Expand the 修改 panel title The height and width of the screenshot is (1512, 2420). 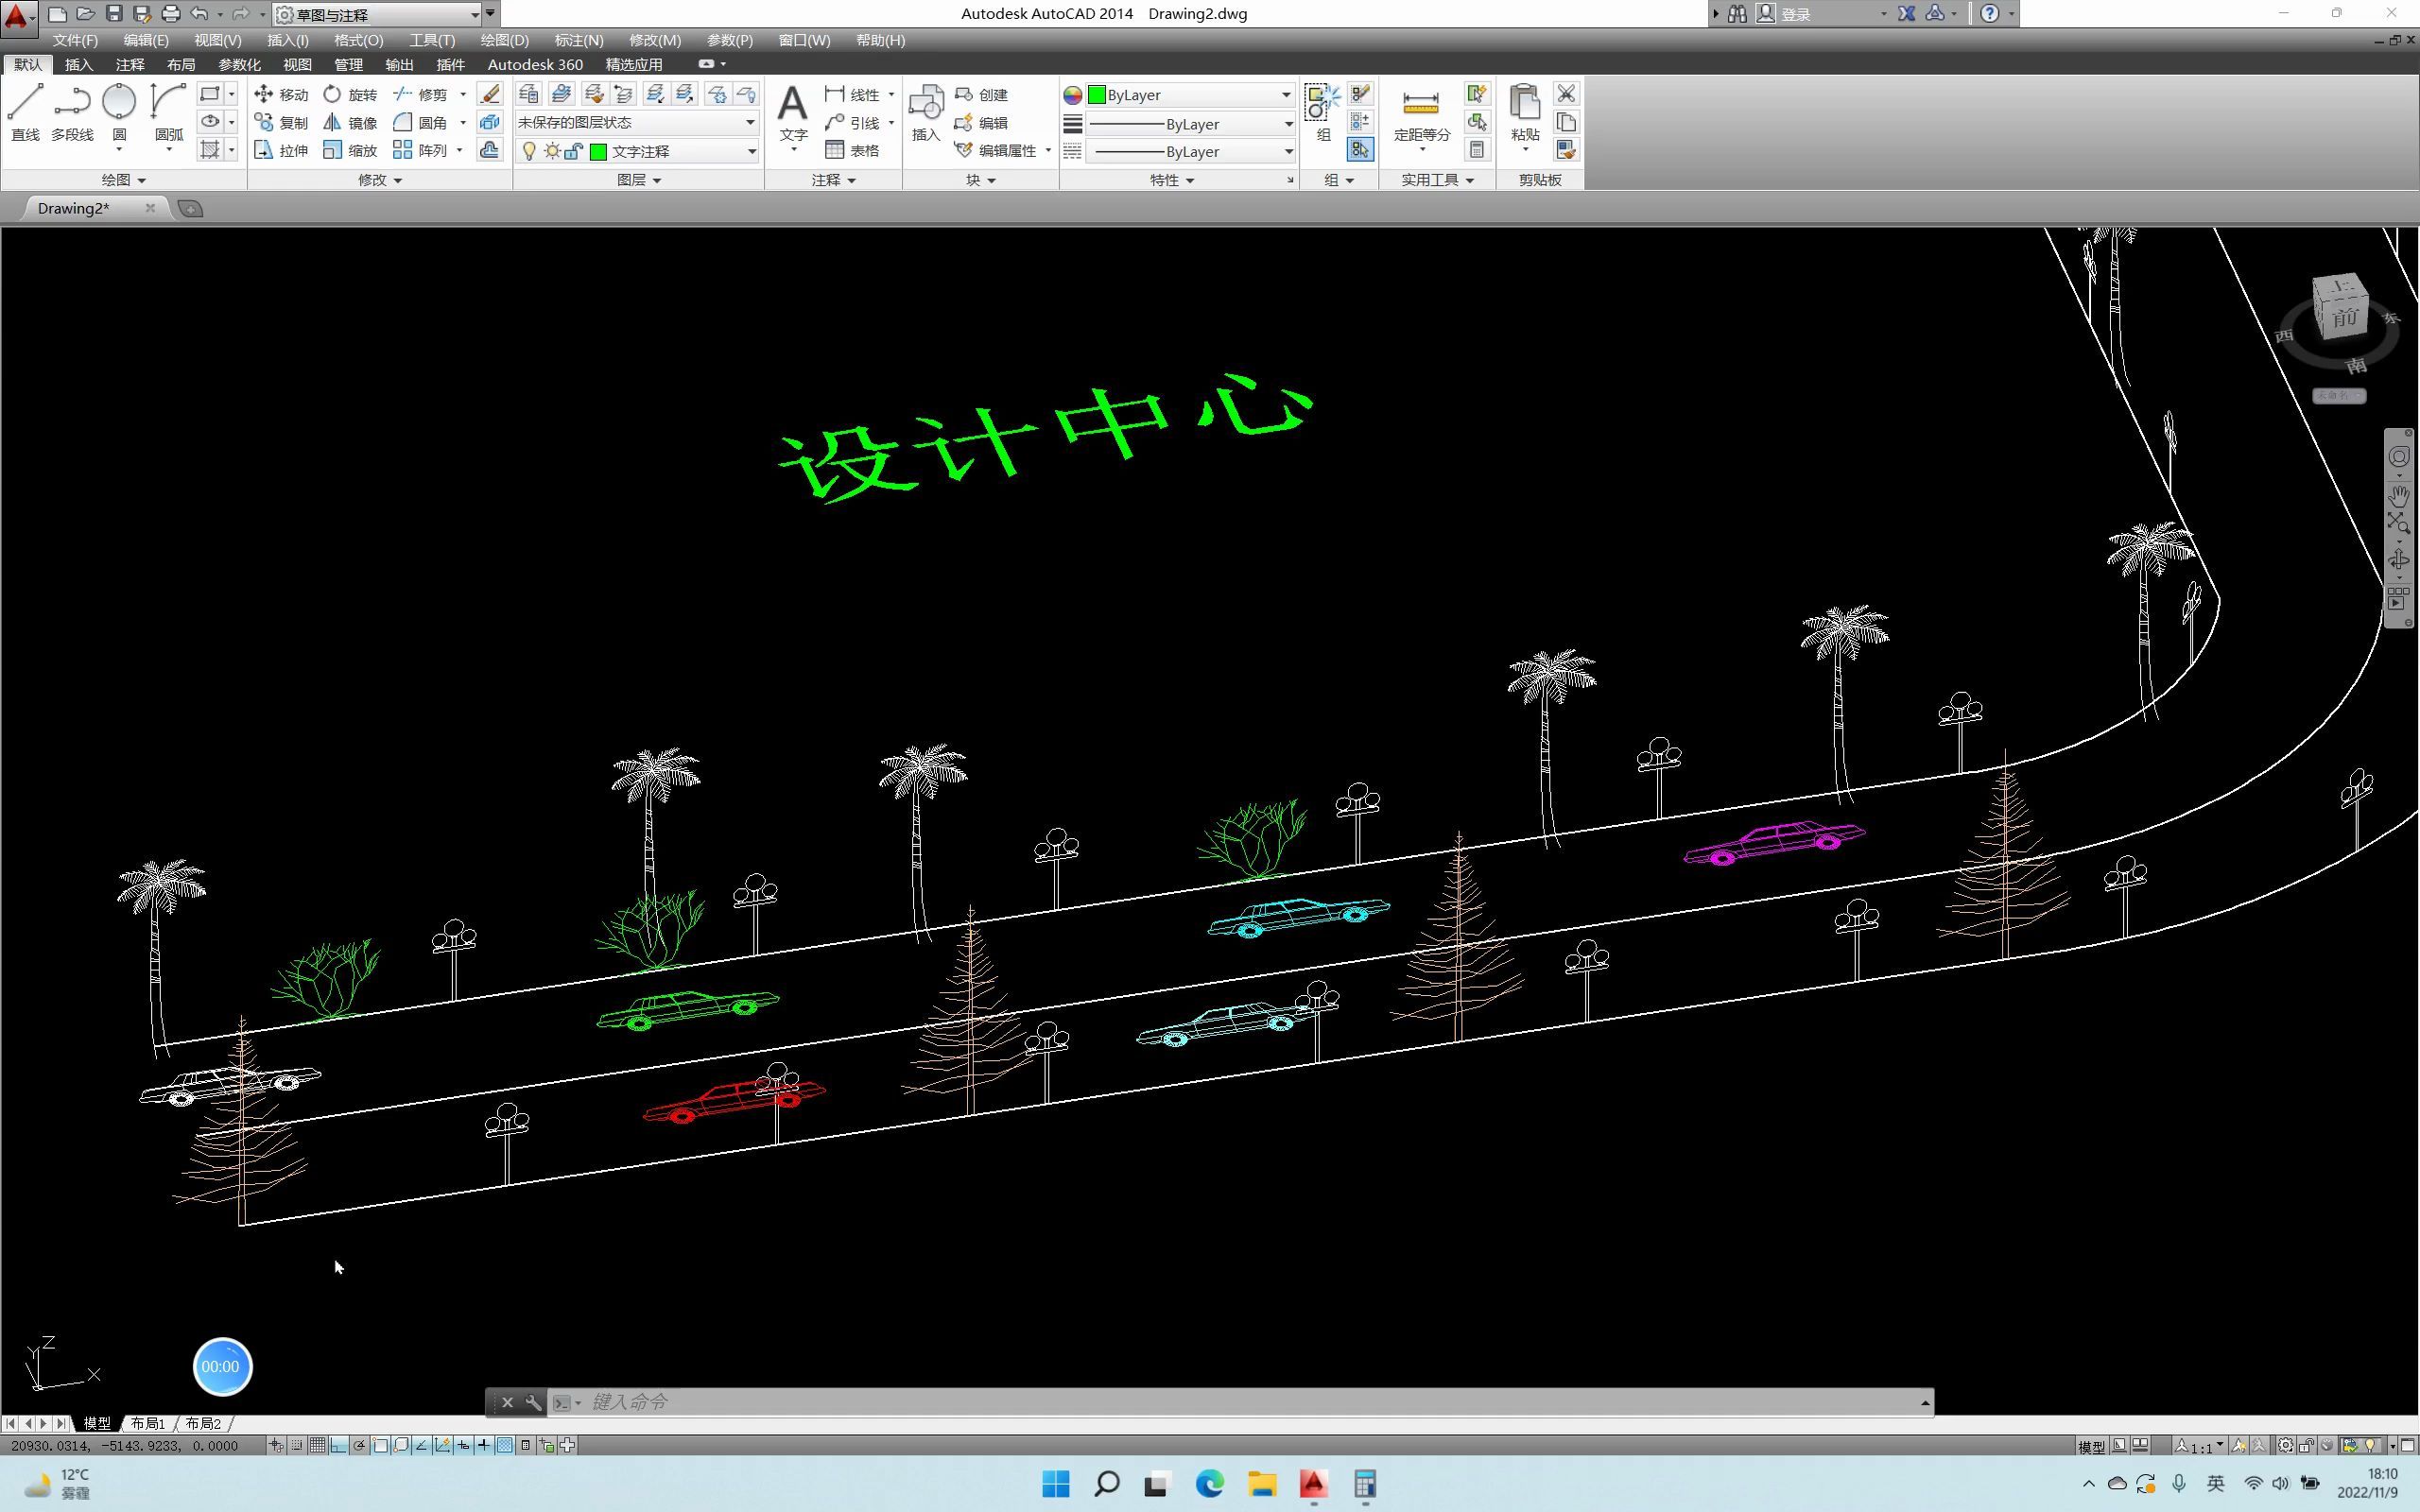(x=380, y=180)
